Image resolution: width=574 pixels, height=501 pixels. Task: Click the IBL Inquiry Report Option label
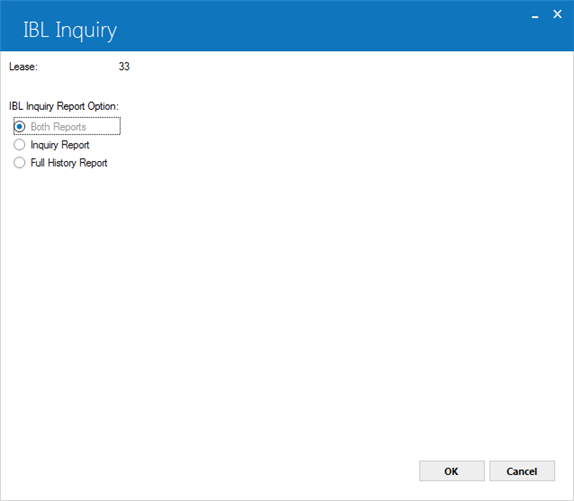pyautogui.click(x=64, y=106)
